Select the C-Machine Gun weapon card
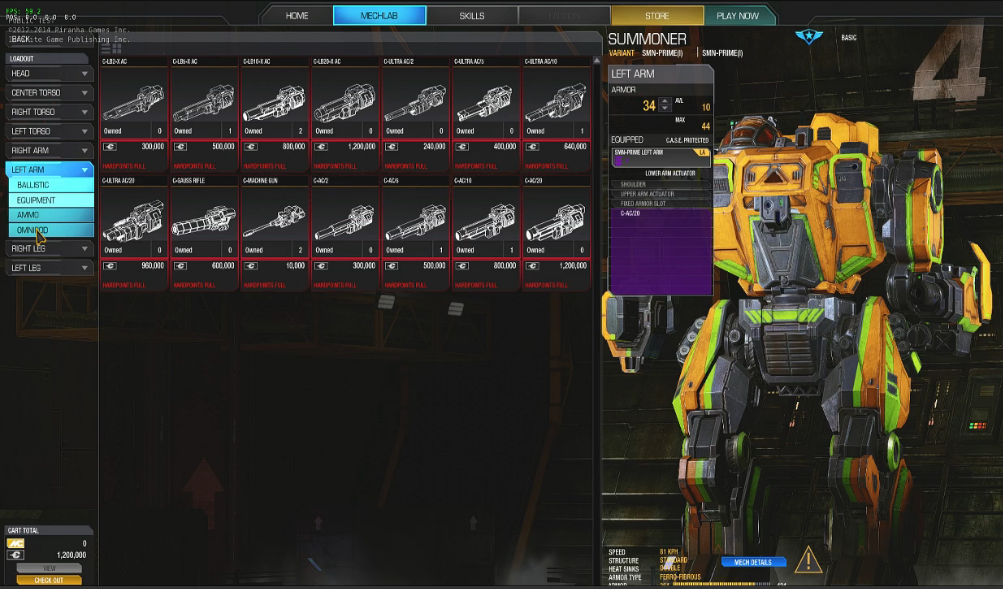The image size is (1003, 589). click(x=274, y=233)
